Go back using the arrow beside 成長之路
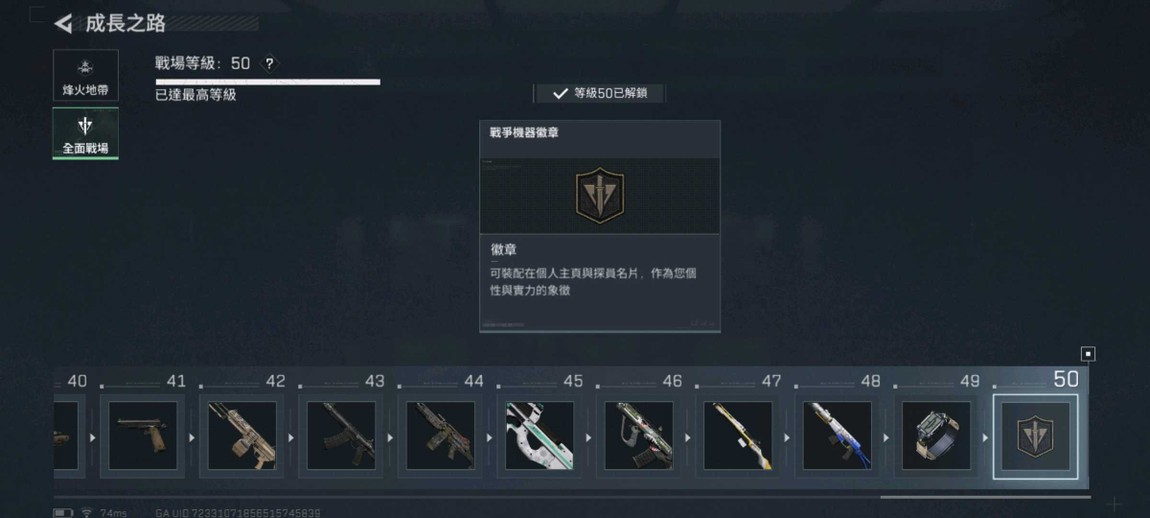The image size is (1150, 518). [63, 23]
